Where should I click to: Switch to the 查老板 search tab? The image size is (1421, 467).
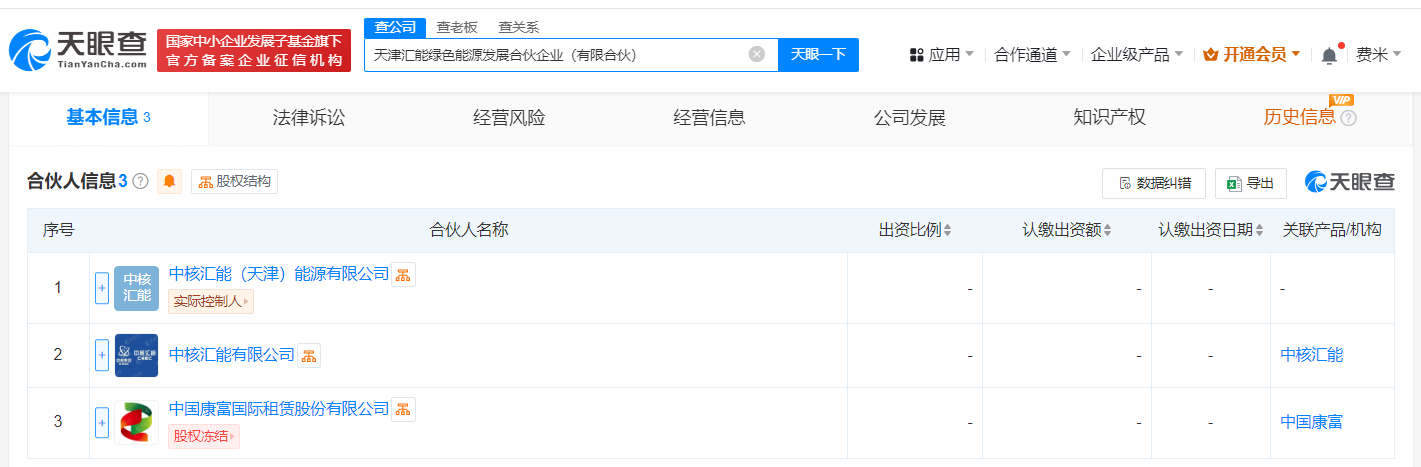point(457,27)
